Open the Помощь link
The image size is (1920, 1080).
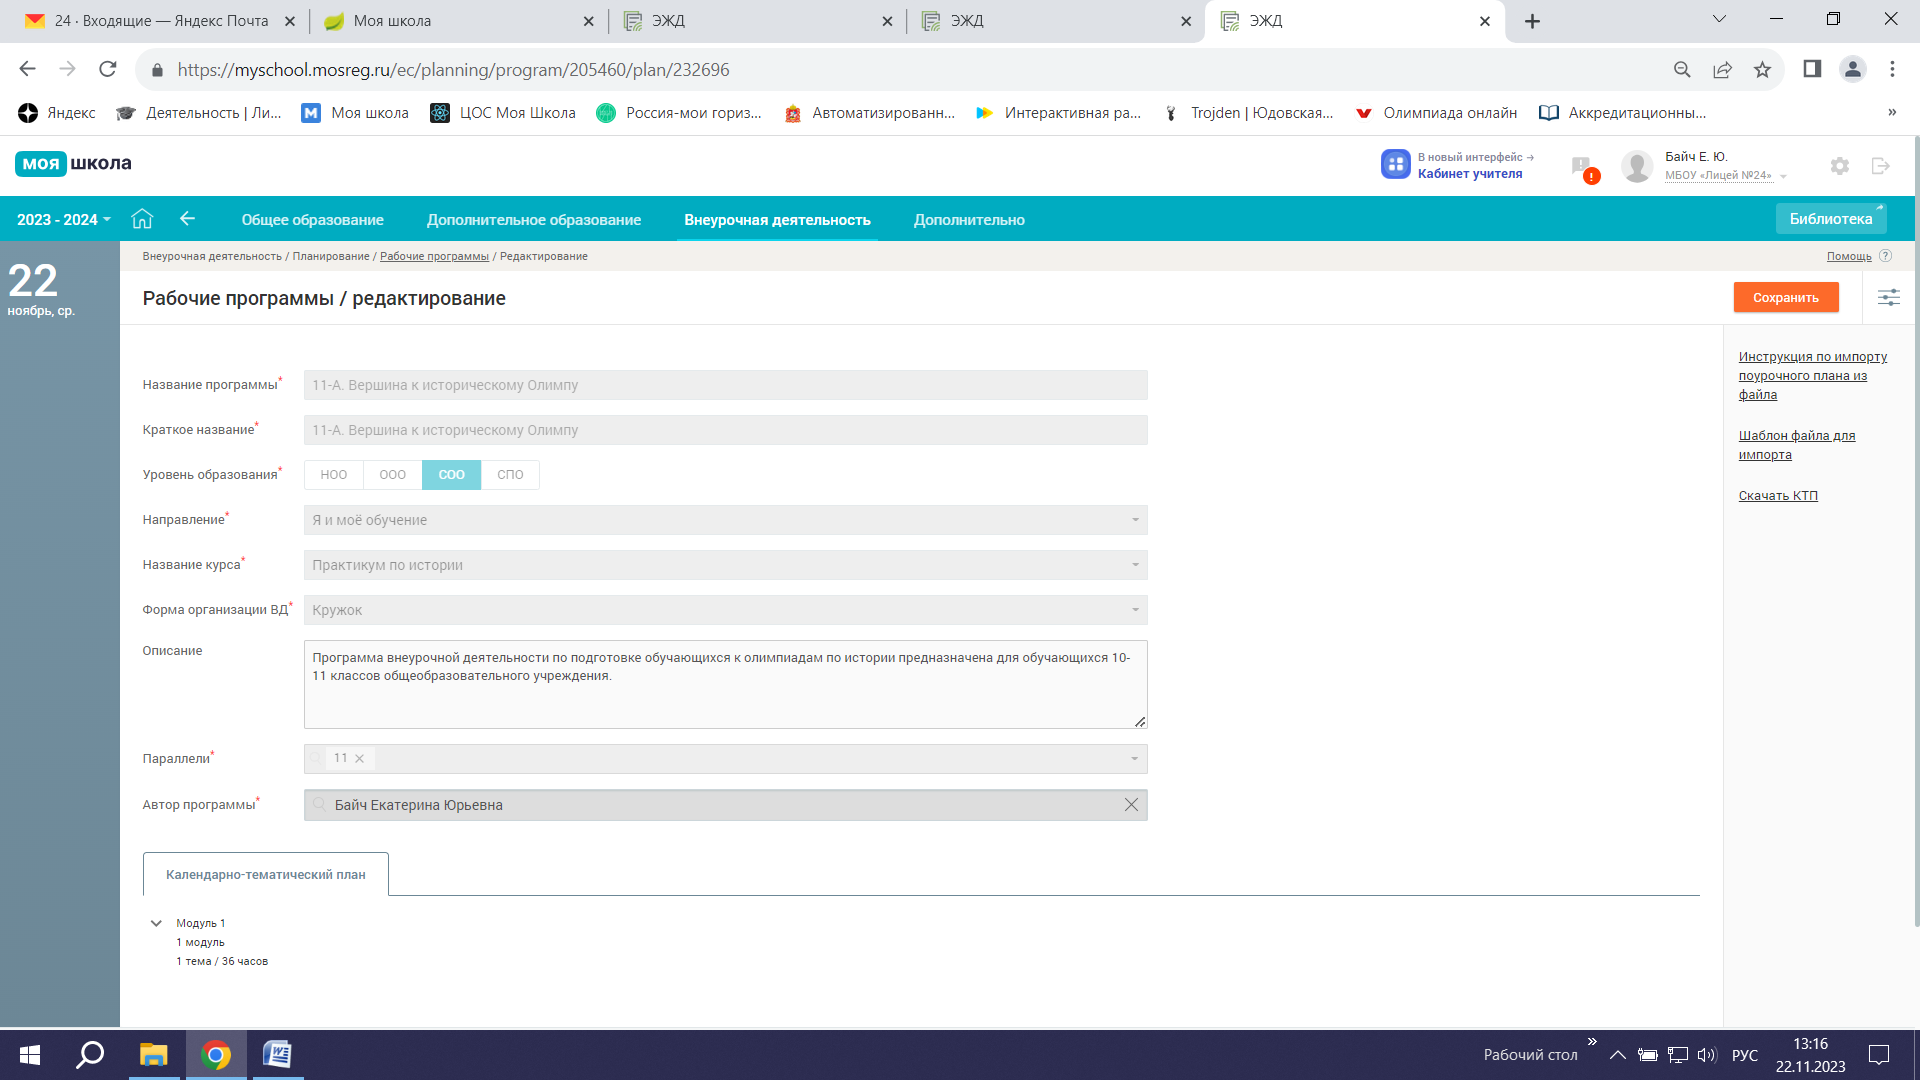pos(1849,257)
